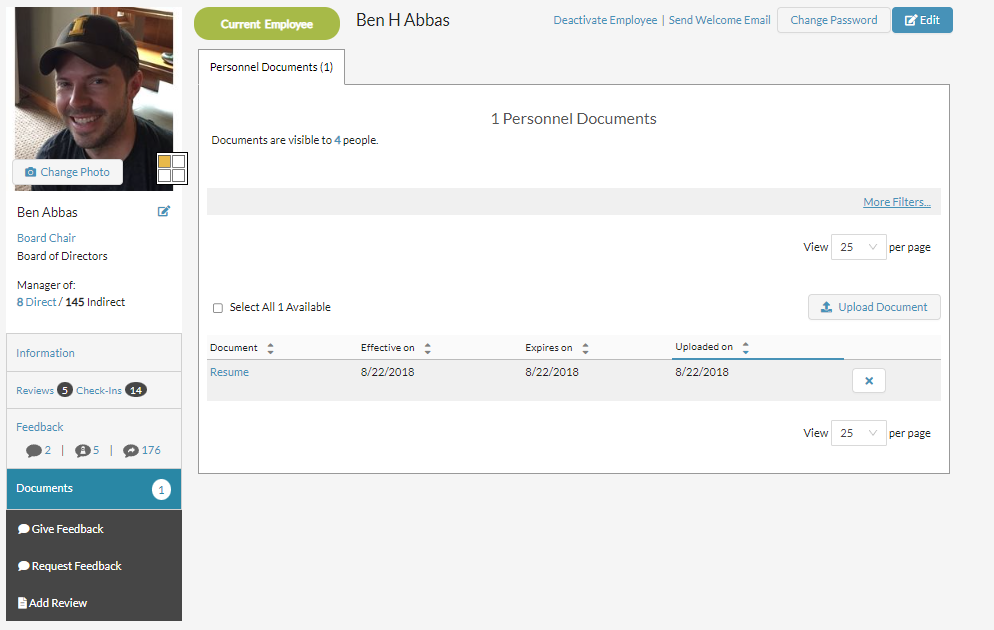Click the person bubble feedback icon with 5
994x630 pixels.
pos(83,451)
